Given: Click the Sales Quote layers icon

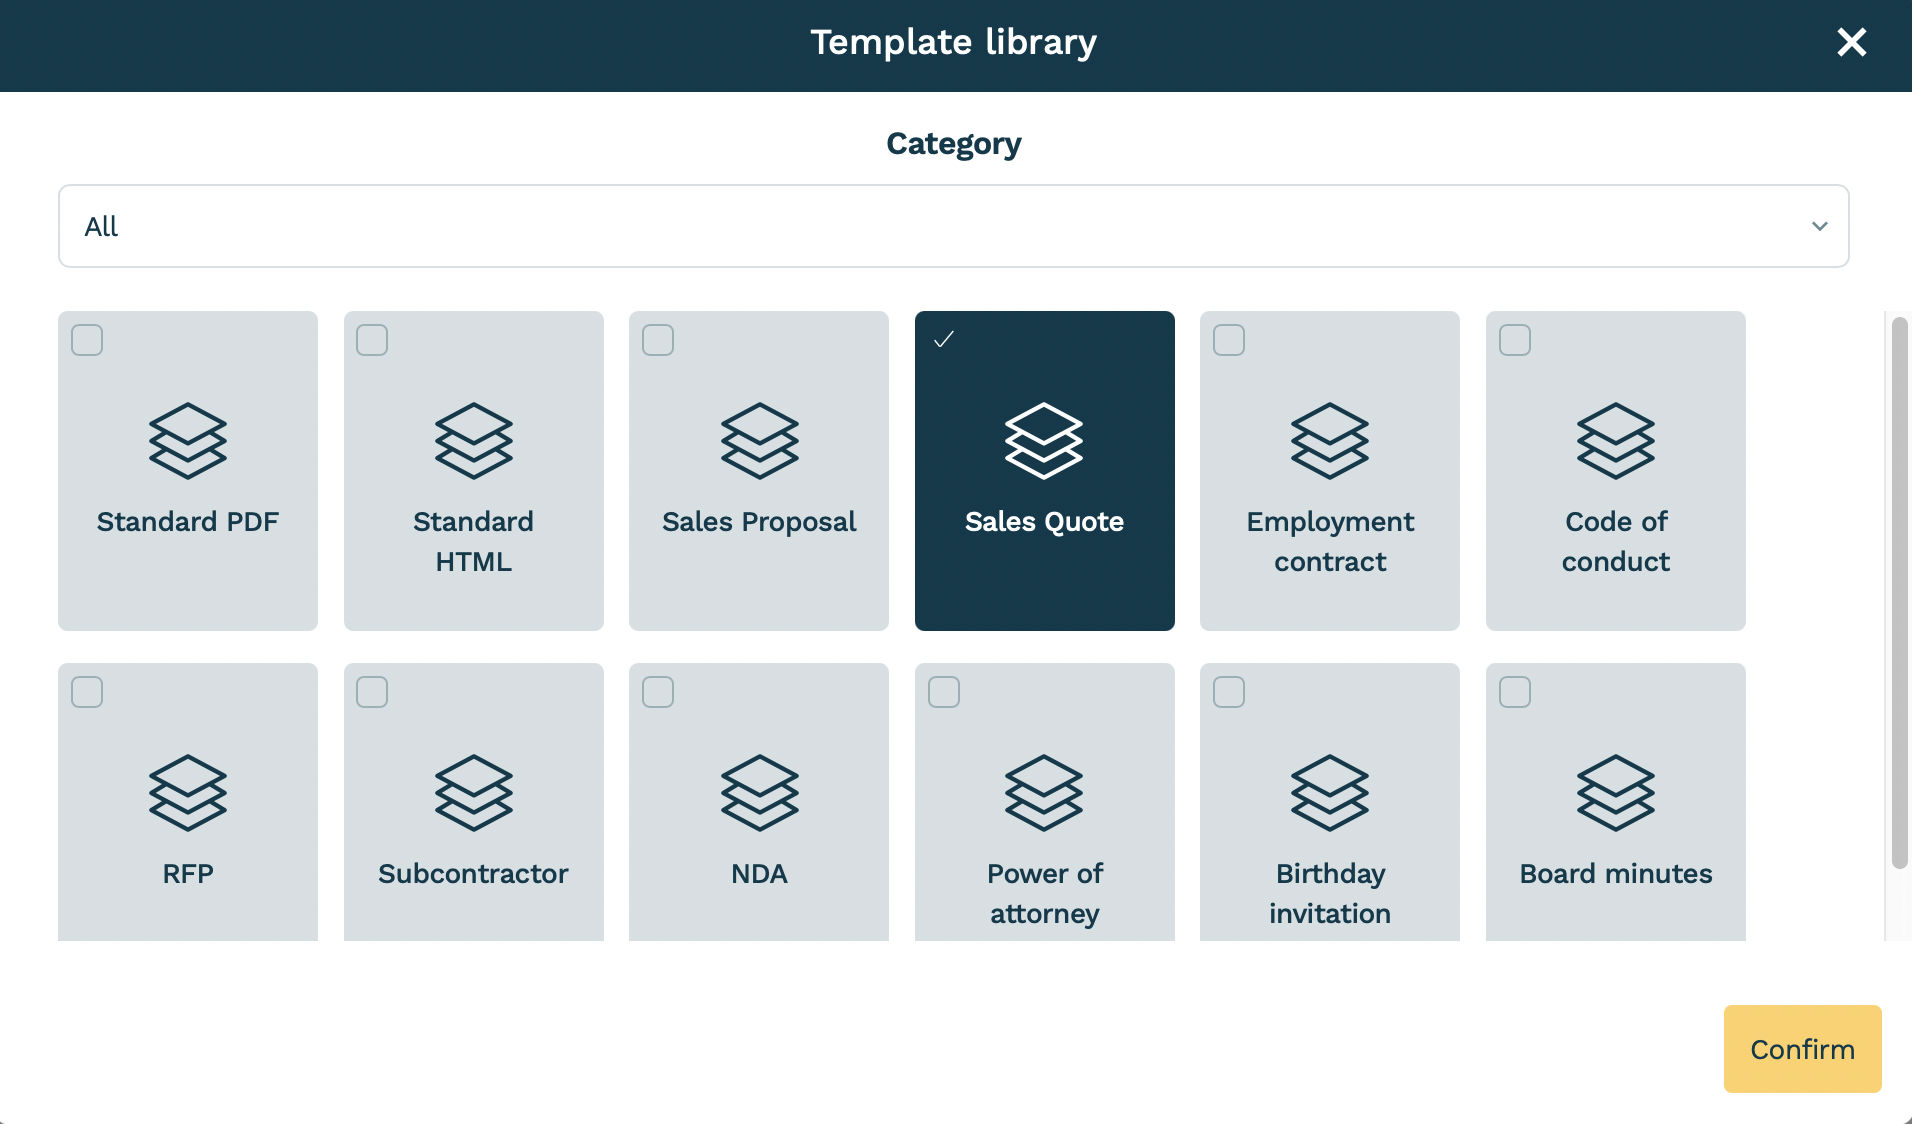Looking at the screenshot, I should tap(1044, 440).
